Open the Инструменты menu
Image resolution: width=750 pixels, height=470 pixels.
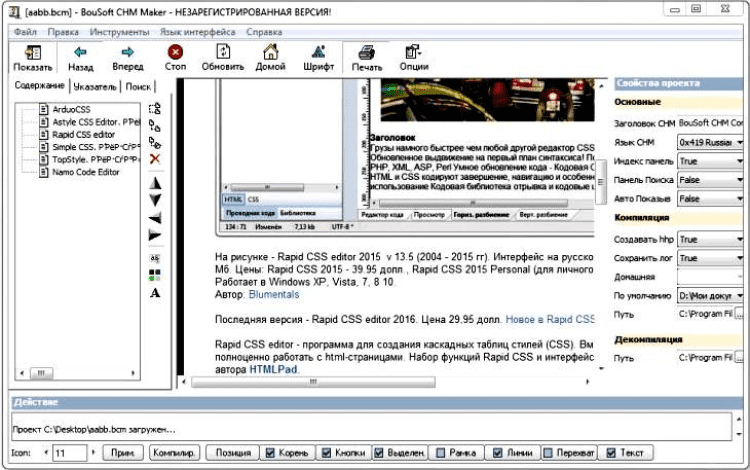pos(120,32)
